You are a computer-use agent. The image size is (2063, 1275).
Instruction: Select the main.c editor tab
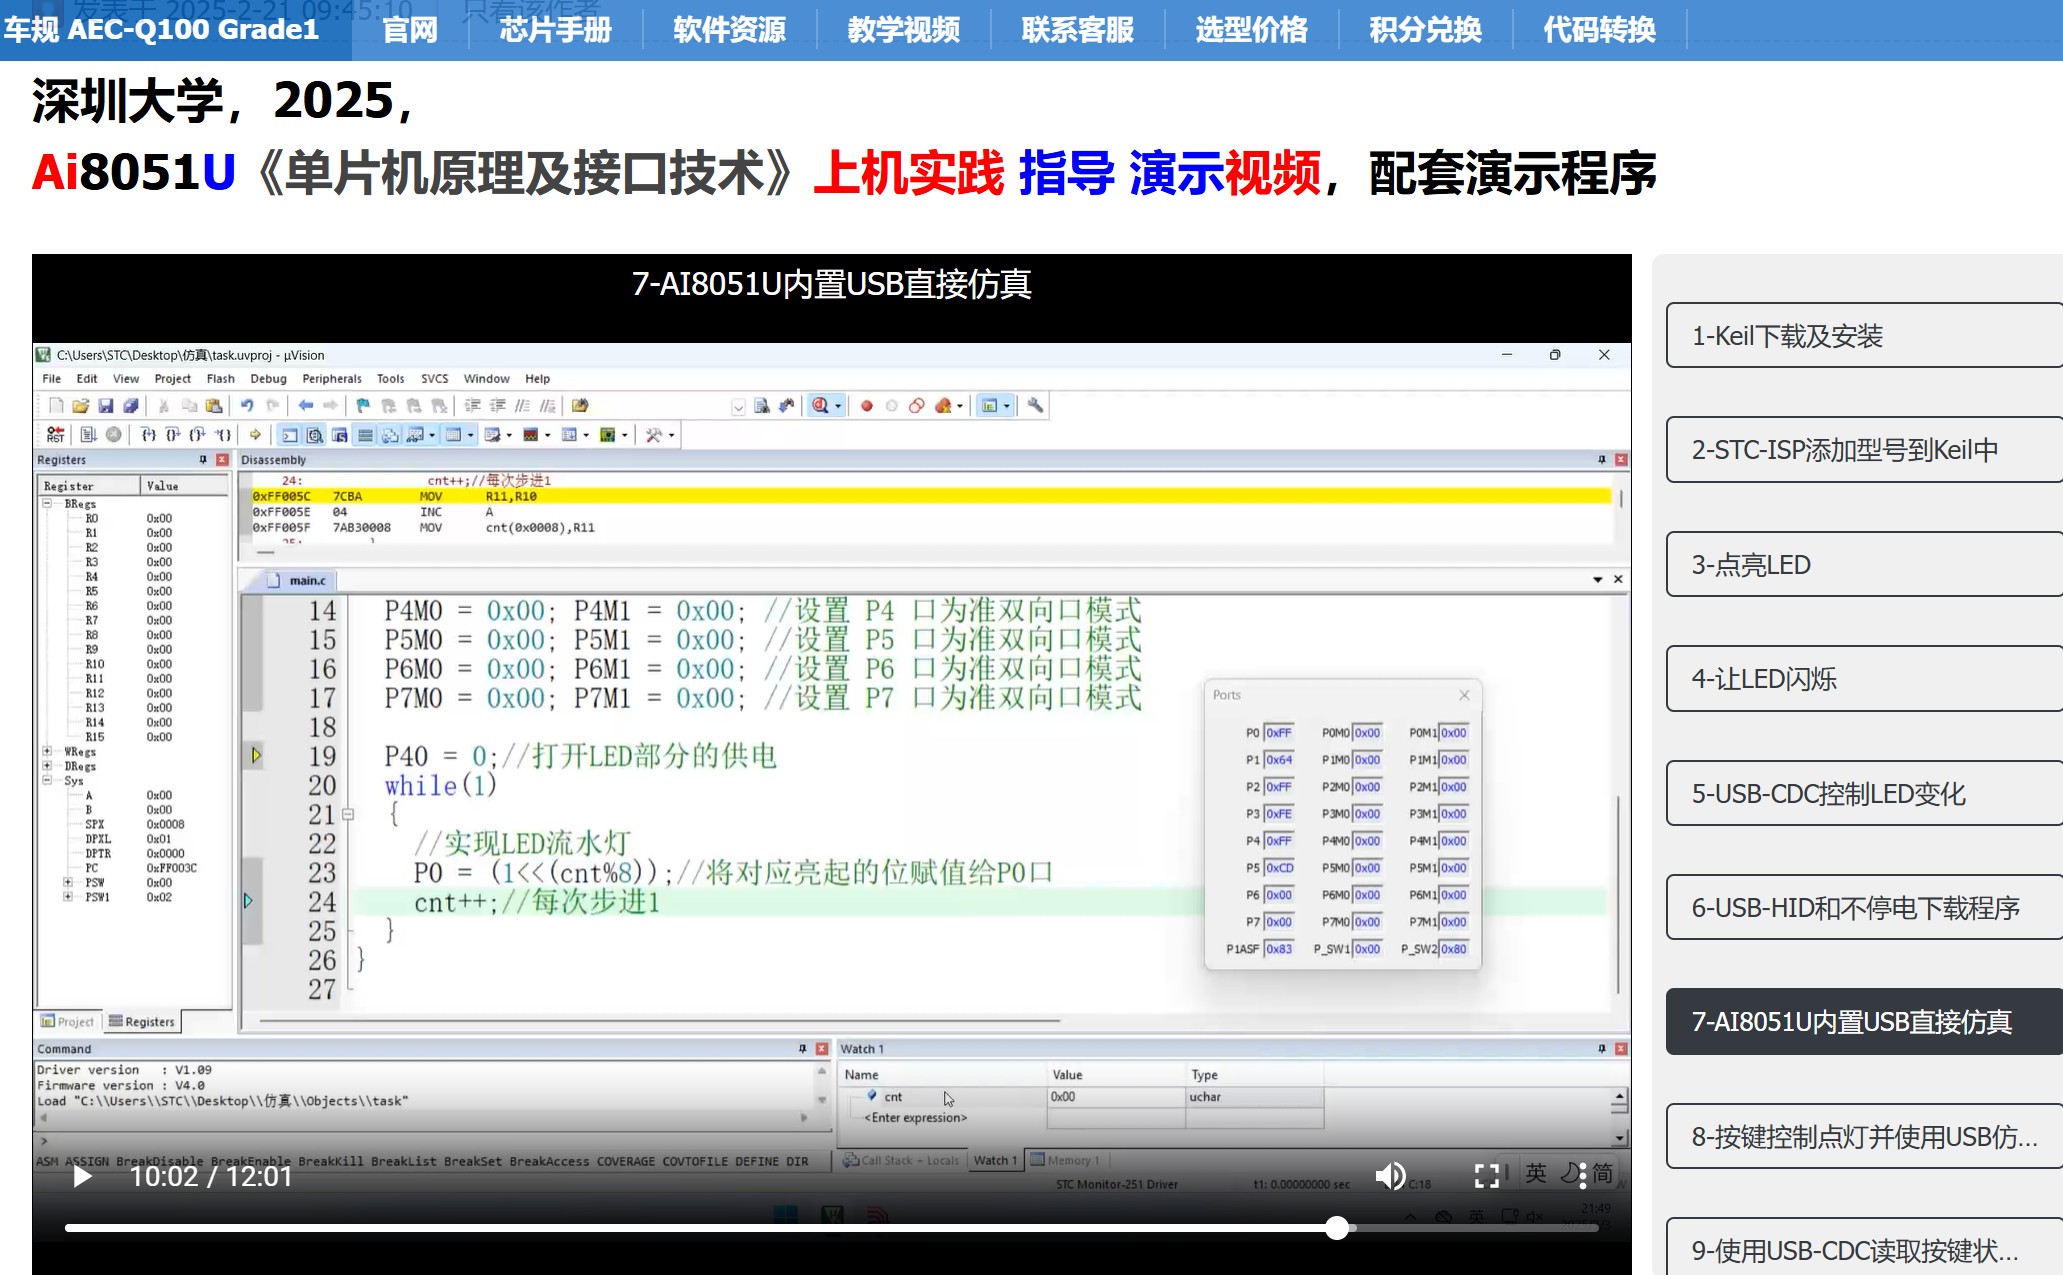[299, 581]
